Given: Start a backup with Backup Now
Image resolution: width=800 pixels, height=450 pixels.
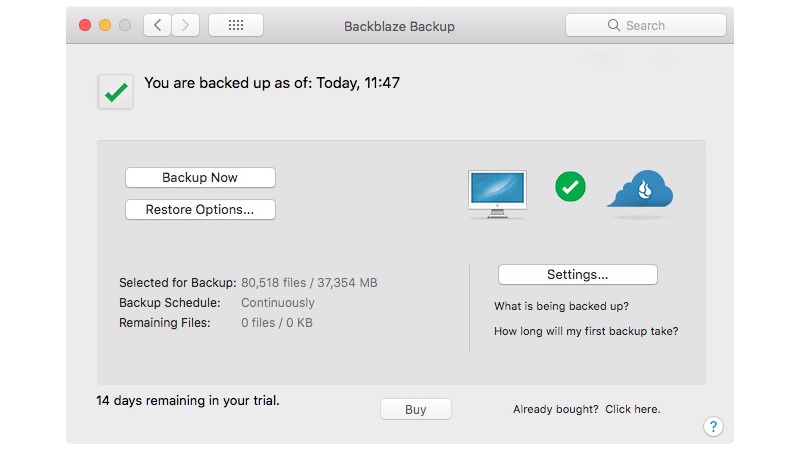Looking at the screenshot, I should click(200, 178).
